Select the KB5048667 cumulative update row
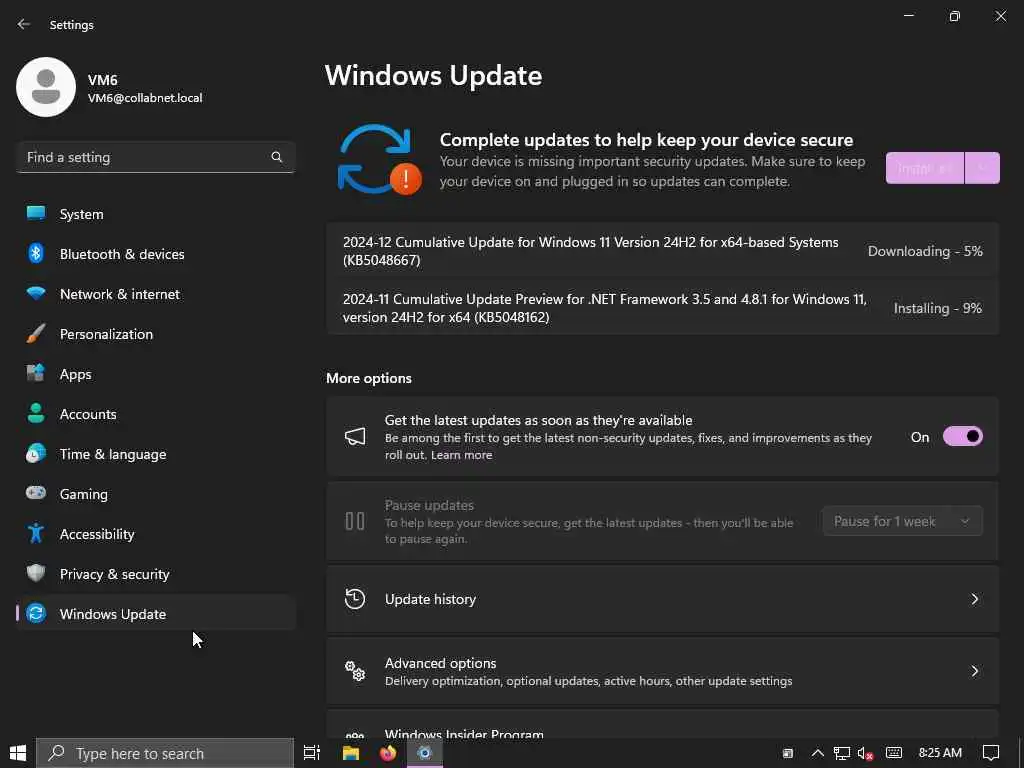Viewport: 1024px width, 768px height. point(662,251)
